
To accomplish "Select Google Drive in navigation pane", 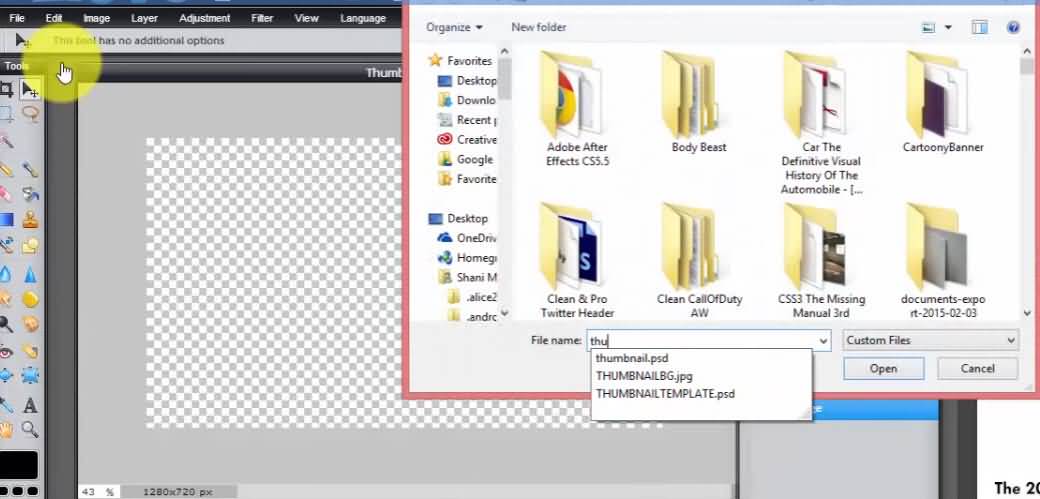I will [466, 159].
